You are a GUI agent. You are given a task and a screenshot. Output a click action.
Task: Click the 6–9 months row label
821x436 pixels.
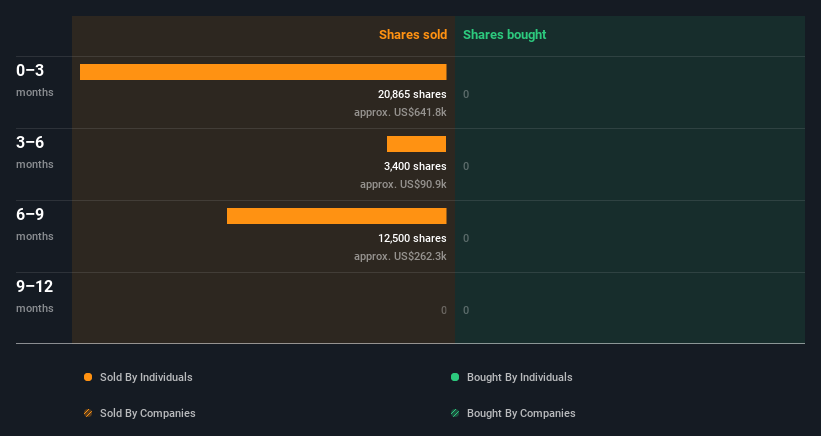(x=35, y=224)
